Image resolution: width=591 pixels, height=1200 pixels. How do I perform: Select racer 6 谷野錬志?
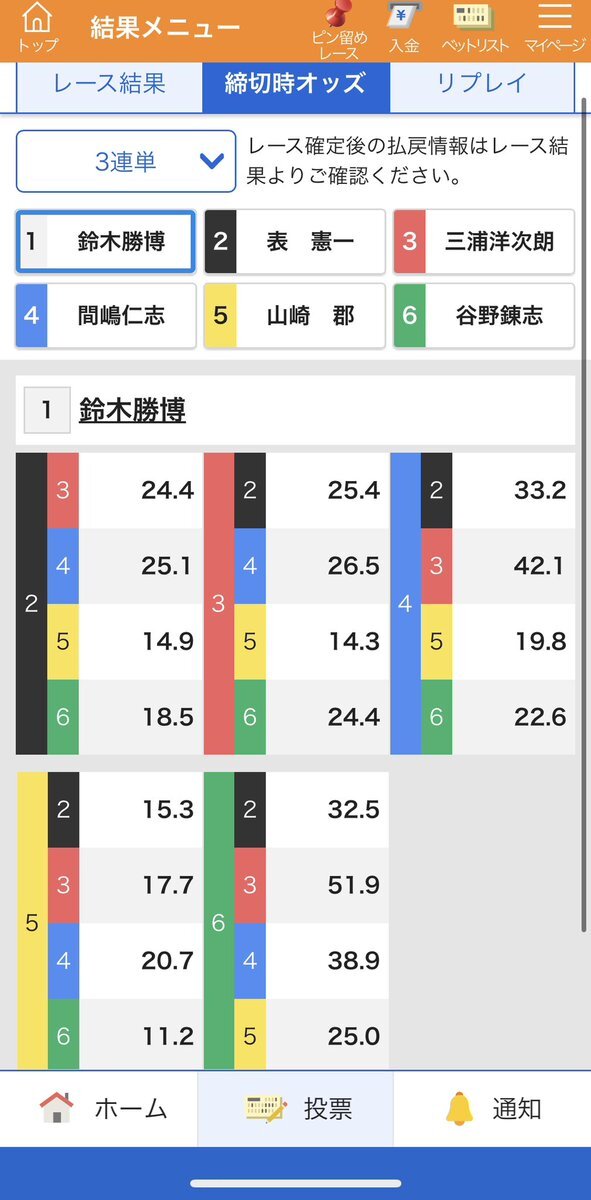(484, 316)
